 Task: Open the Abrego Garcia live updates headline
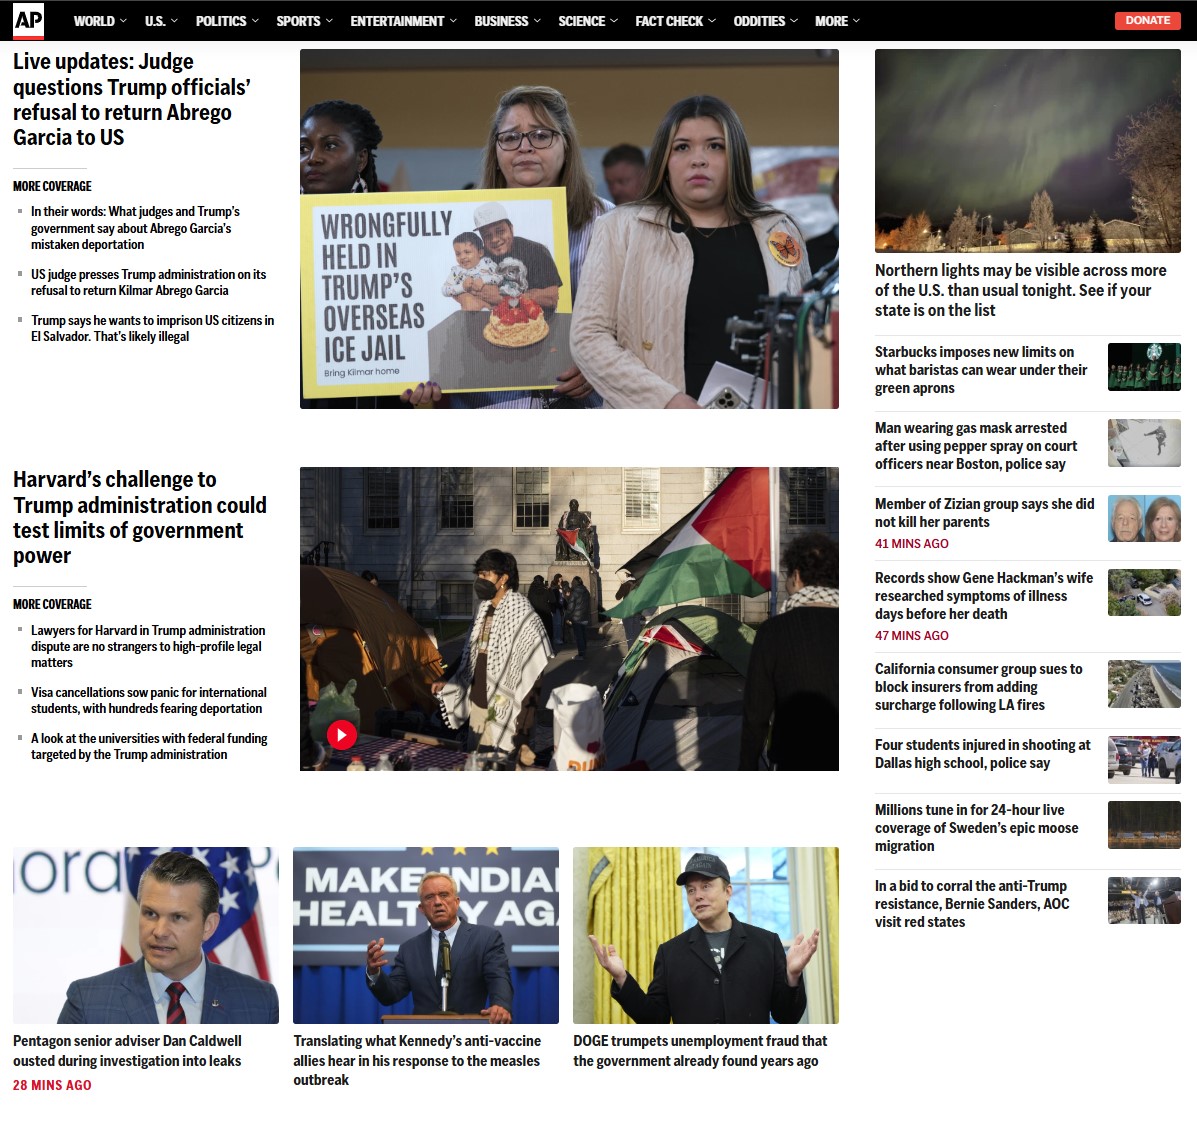(131, 99)
